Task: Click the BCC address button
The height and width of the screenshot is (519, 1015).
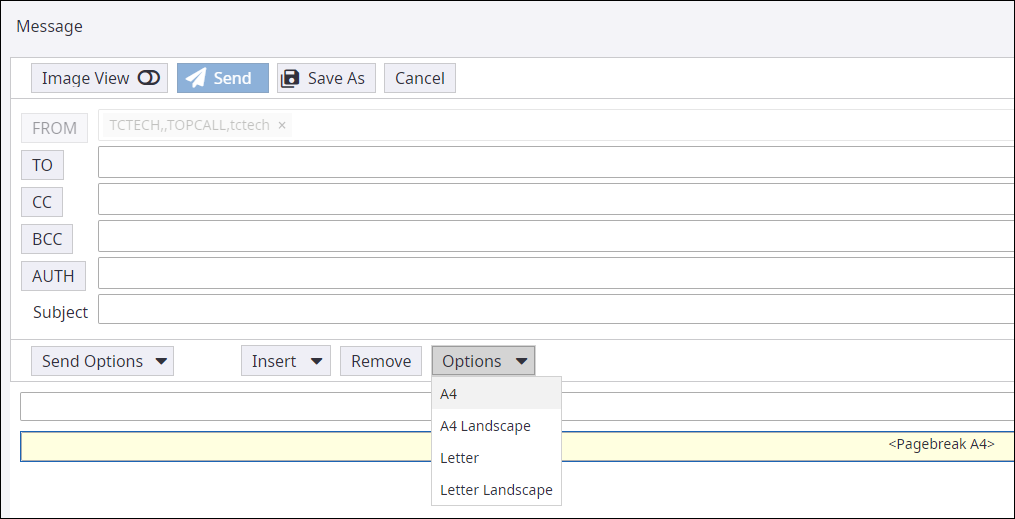Action: pyautogui.click(x=47, y=239)
